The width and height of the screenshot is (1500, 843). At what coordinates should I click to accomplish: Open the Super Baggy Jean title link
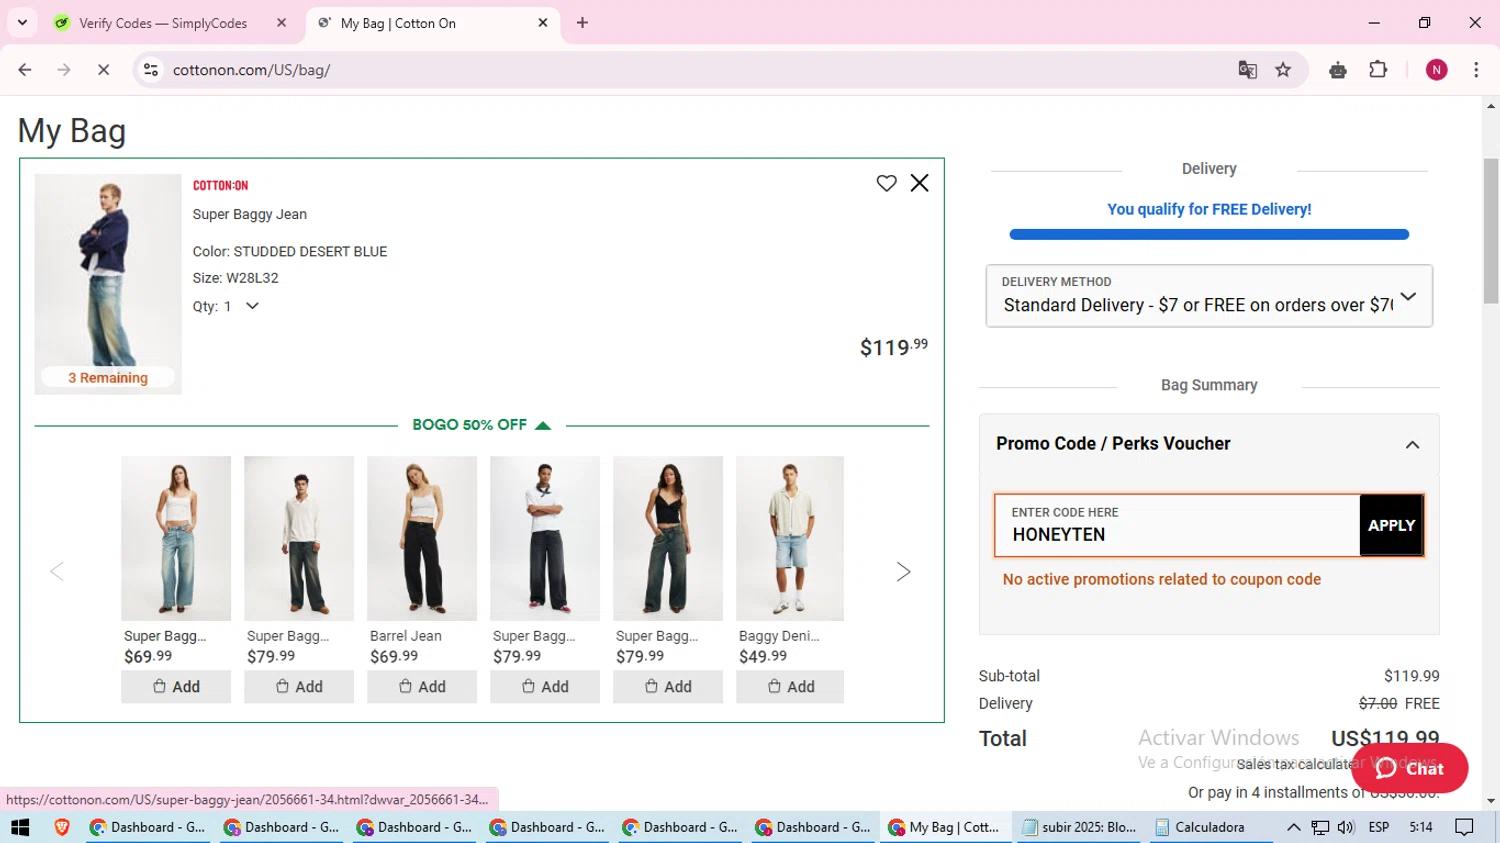[x=250, y=214]
